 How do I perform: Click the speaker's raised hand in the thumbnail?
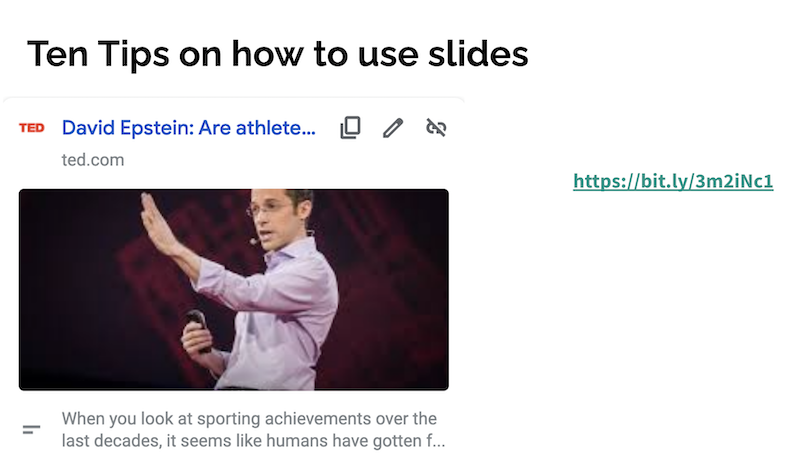pyautogui.click(x=158, y=224)
